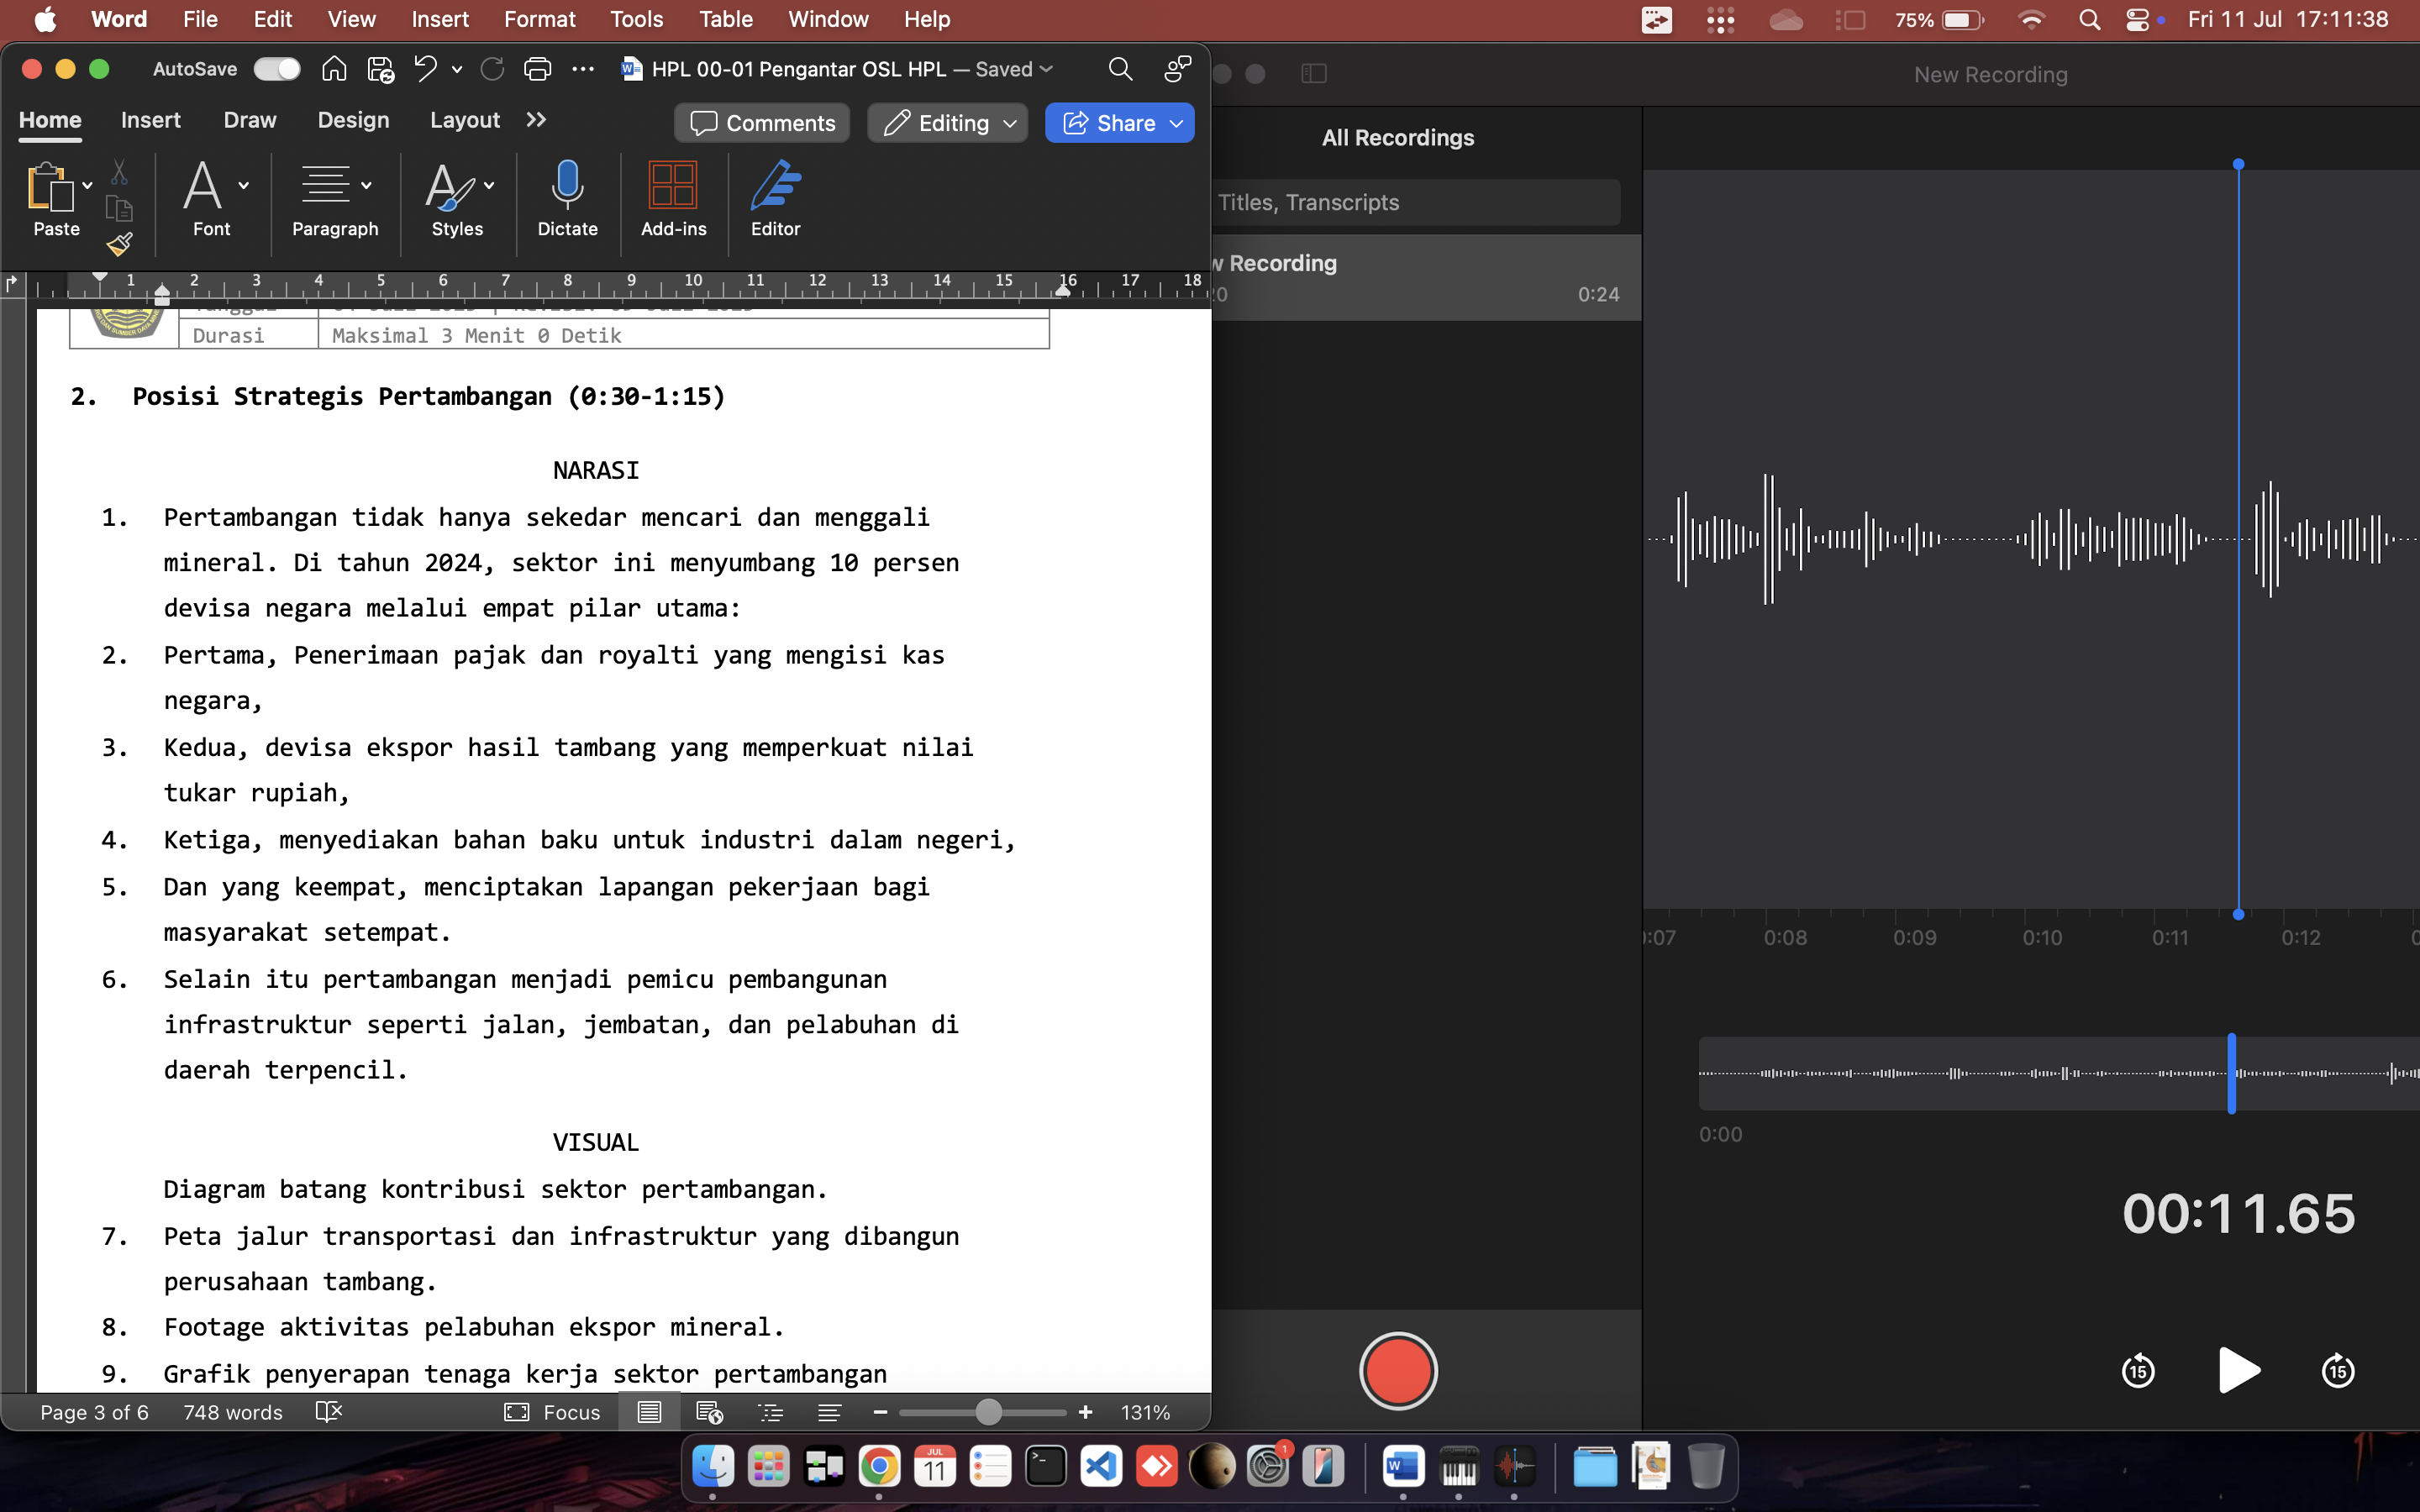The width and height of the screenshot is (2420, 1512).
Task: Switch to Print Layout view
Action: click(x=649, y=1412)
